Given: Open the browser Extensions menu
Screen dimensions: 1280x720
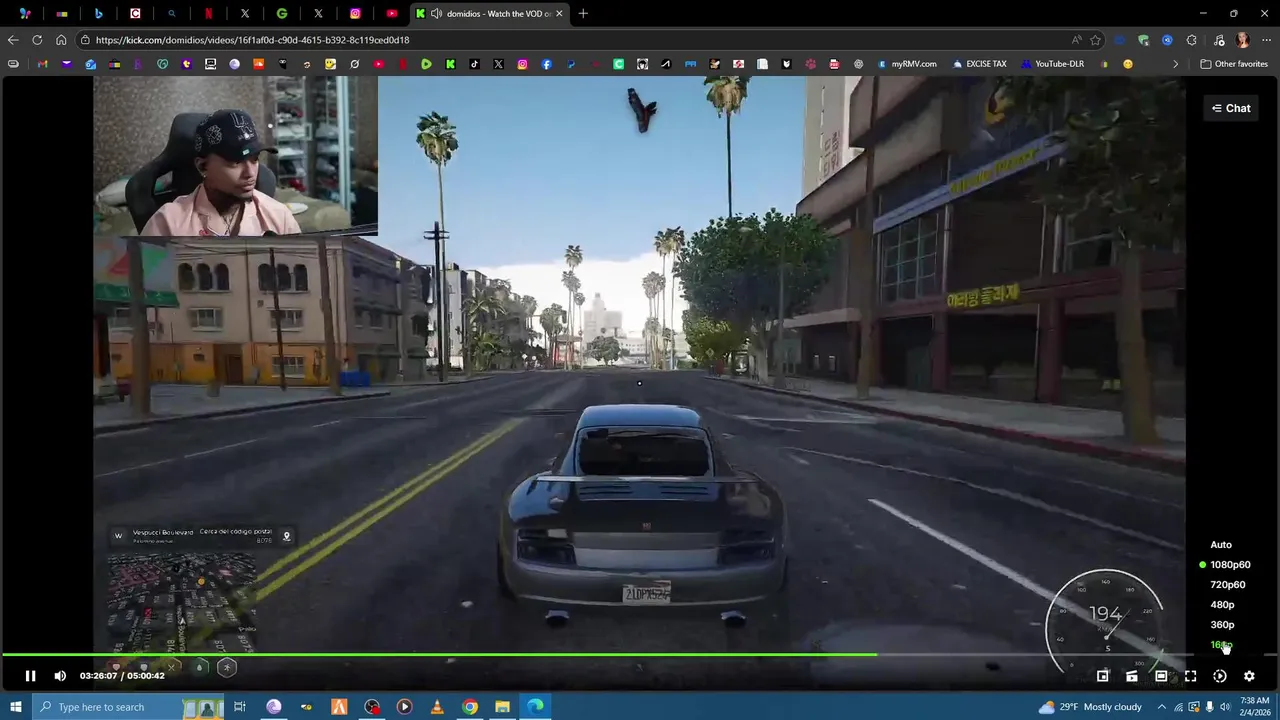Looking at the screenshot, I should coord(1191,40).
